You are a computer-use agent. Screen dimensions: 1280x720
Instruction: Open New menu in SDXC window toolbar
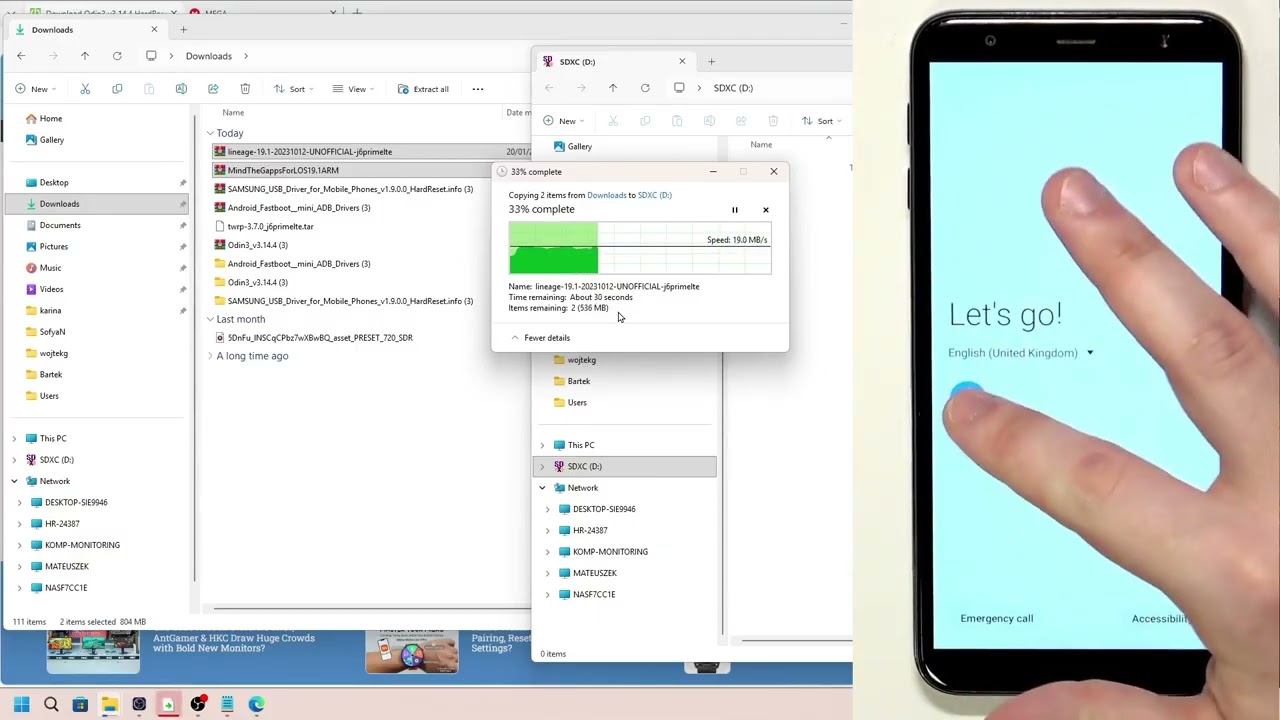[x=563, y=121]
